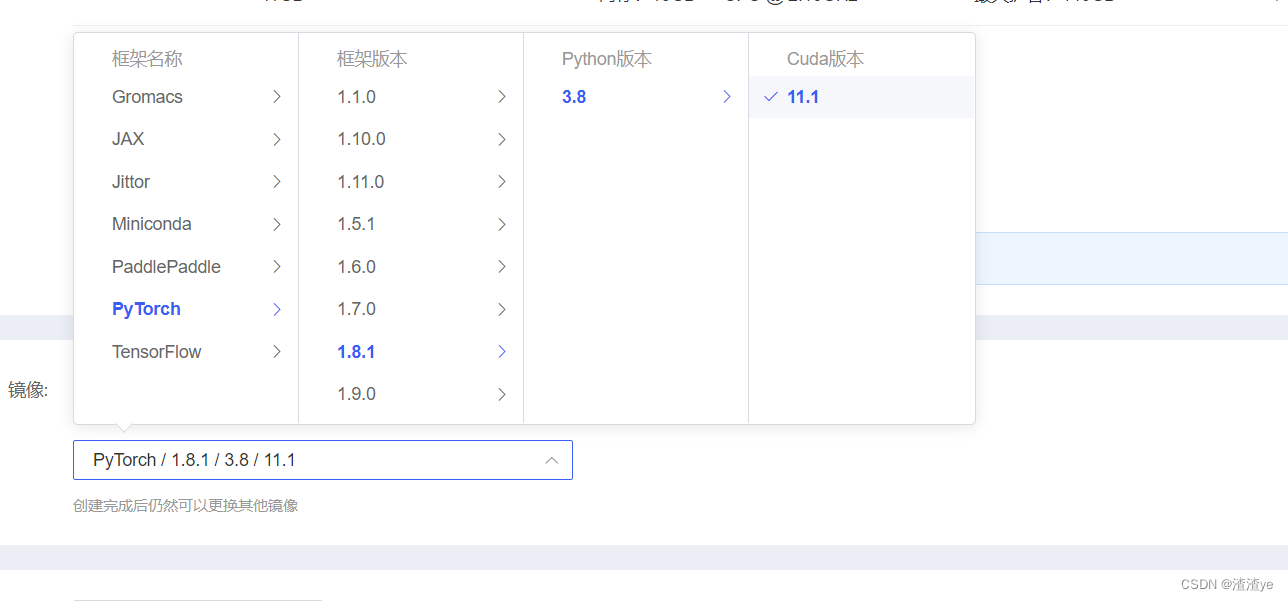Screen dimensions: 1288x601
Task: Expand the version 1.7.0 chevron arrow
Action: pyautogui.click(x=502, y=309)
